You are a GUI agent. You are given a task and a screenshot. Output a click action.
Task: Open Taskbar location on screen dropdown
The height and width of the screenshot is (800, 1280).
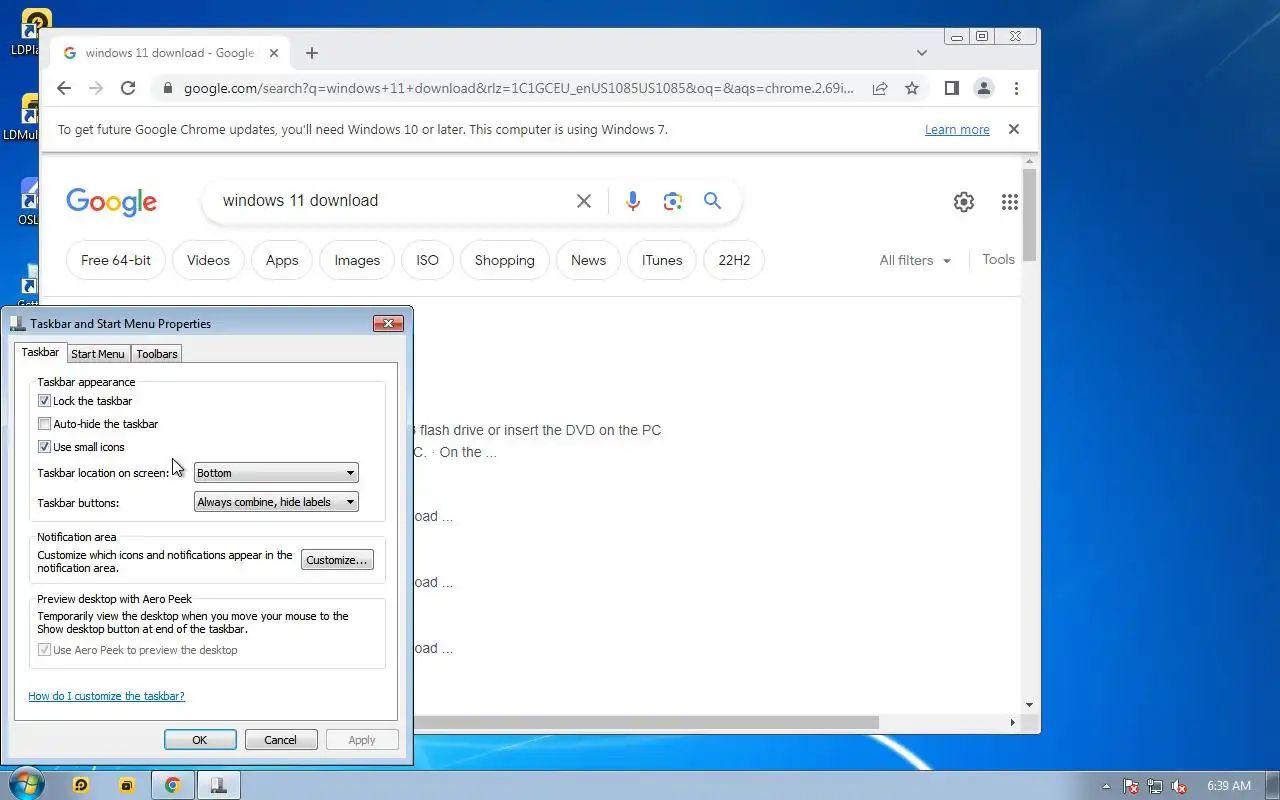pos(276,473)
